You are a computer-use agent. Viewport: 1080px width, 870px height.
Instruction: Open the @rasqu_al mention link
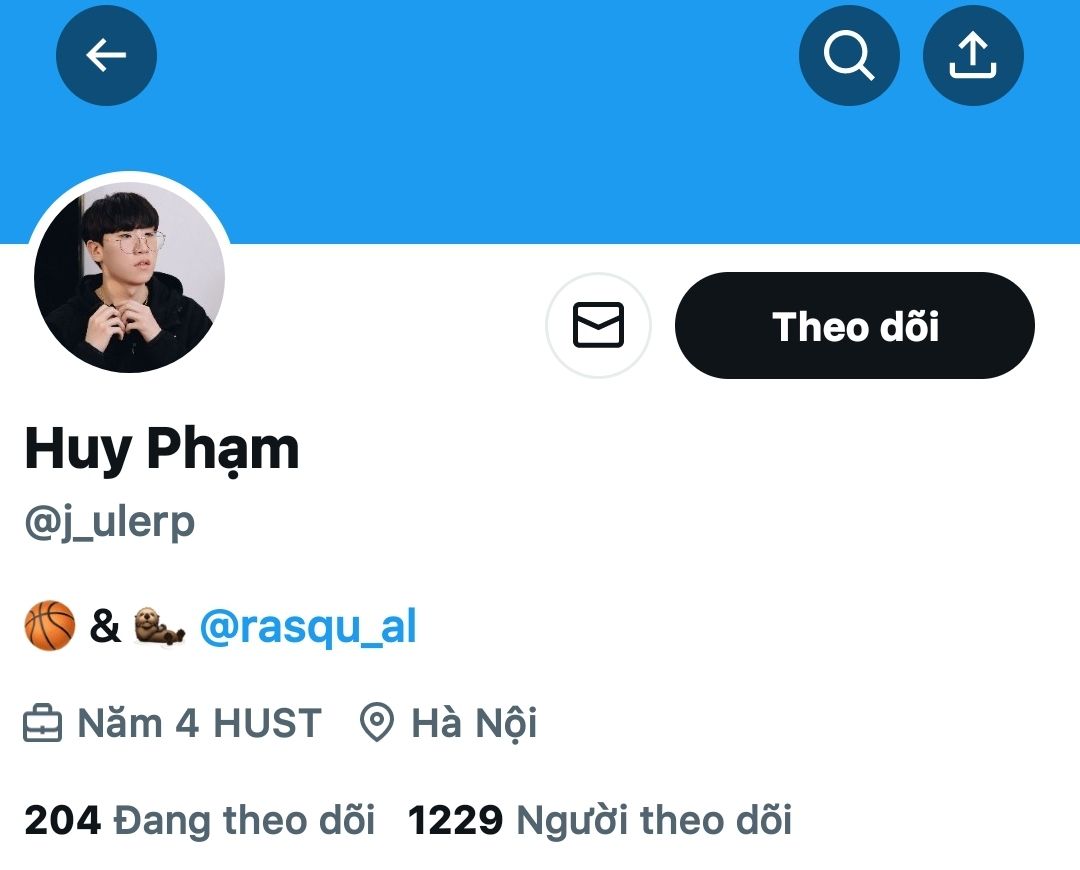click(x=308, y=626)
